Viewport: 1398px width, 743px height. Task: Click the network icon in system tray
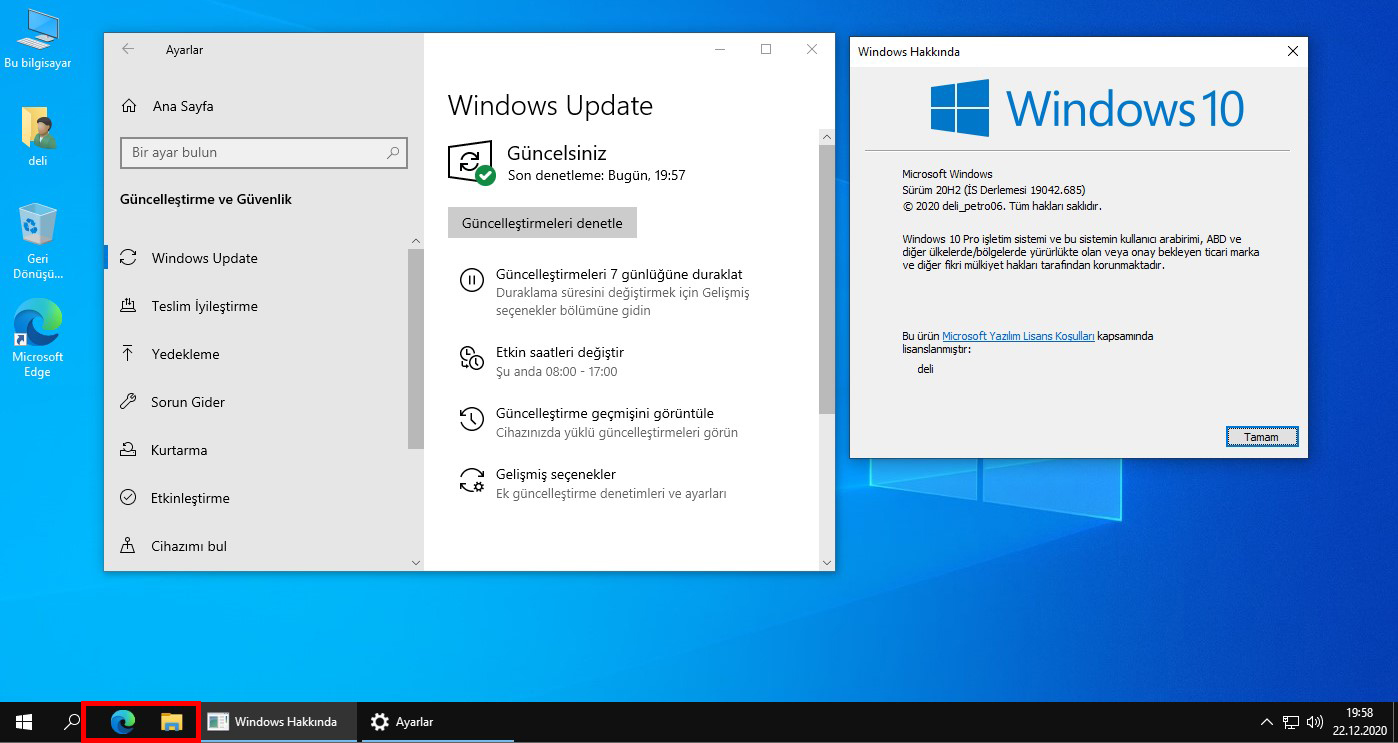point(1291,721)
